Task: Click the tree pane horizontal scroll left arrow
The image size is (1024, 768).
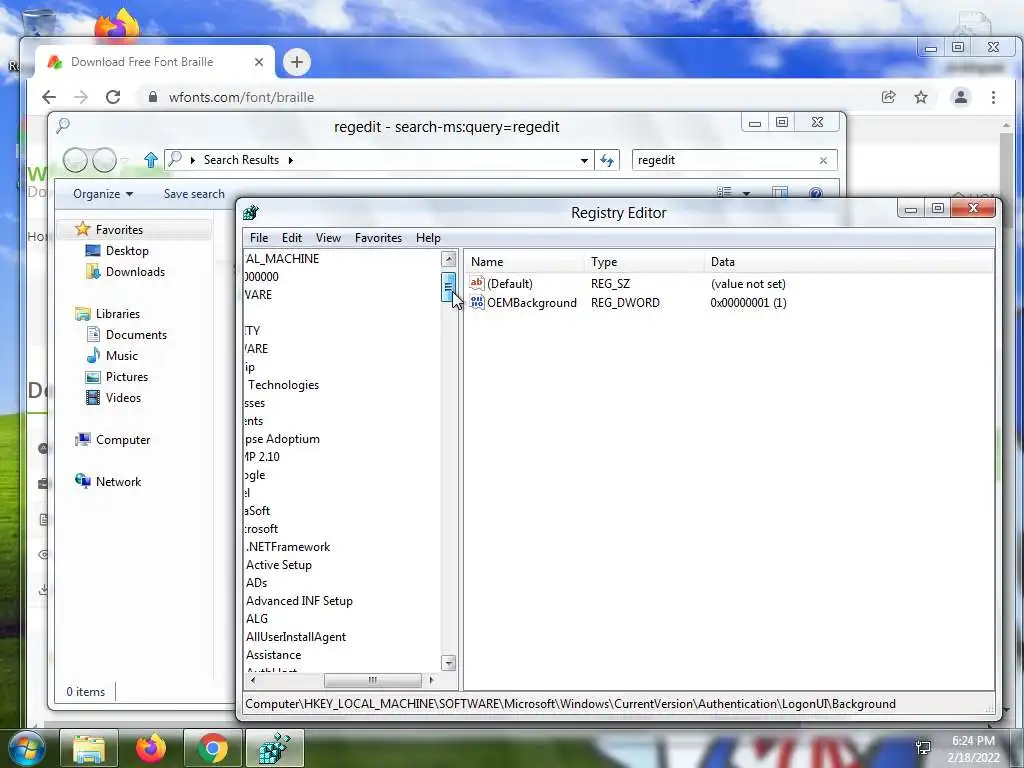Action: tap(253, 680)
